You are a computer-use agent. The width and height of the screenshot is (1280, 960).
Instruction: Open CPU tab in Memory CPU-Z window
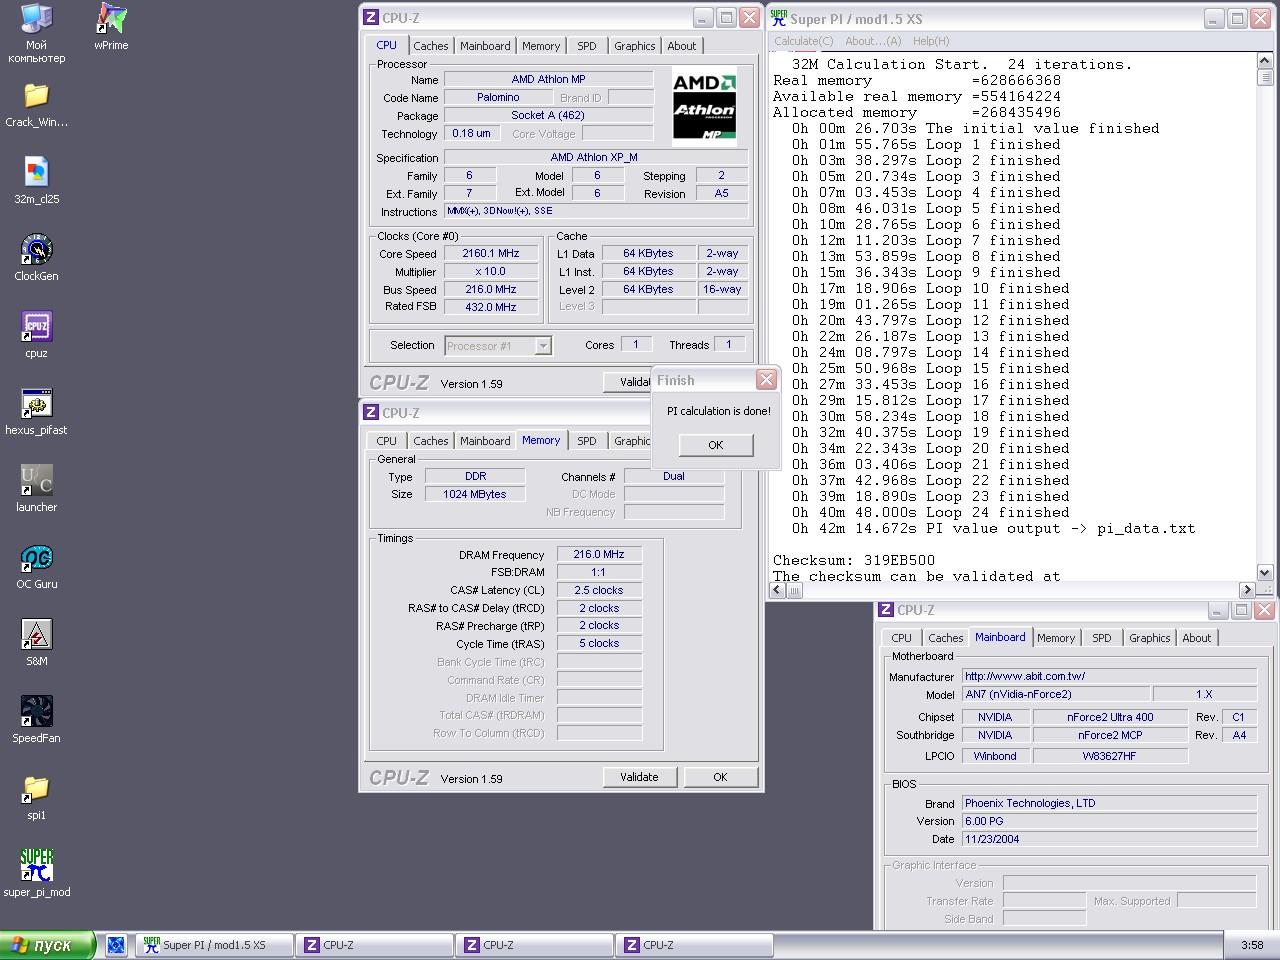coord(387,441)
